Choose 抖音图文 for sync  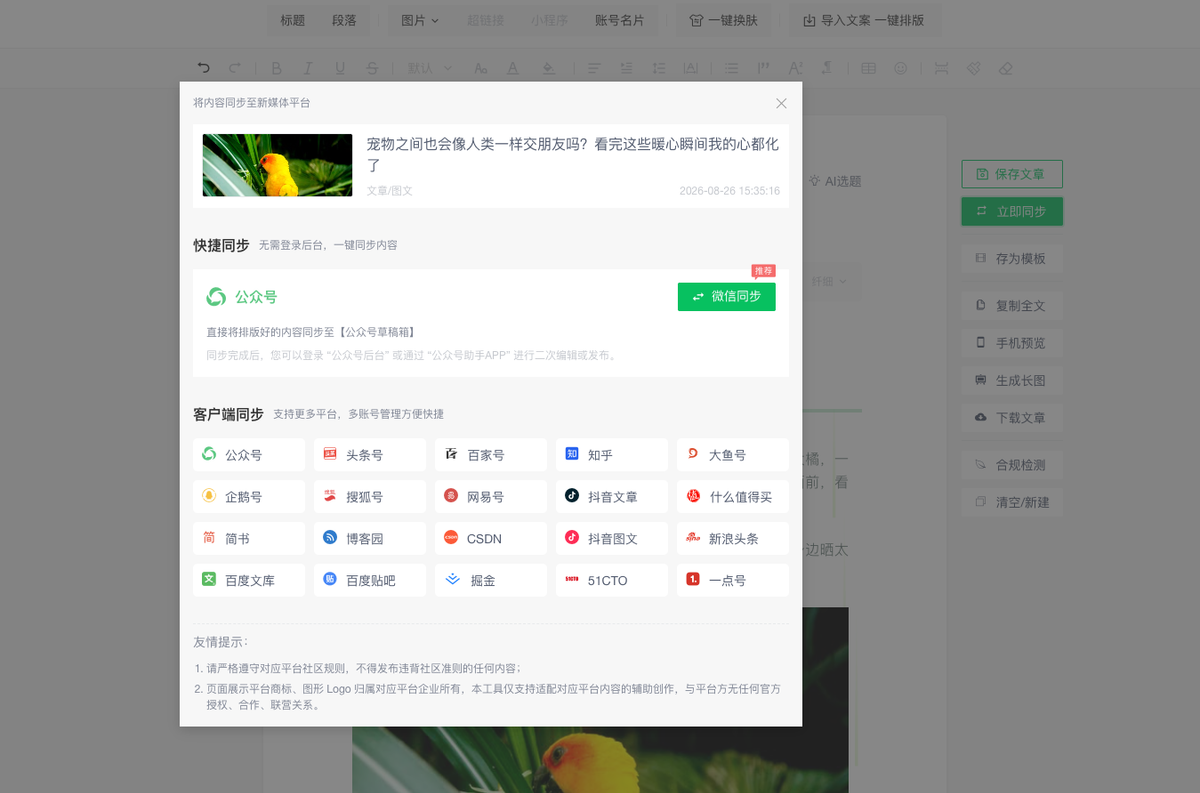click(x=612, y=539)
